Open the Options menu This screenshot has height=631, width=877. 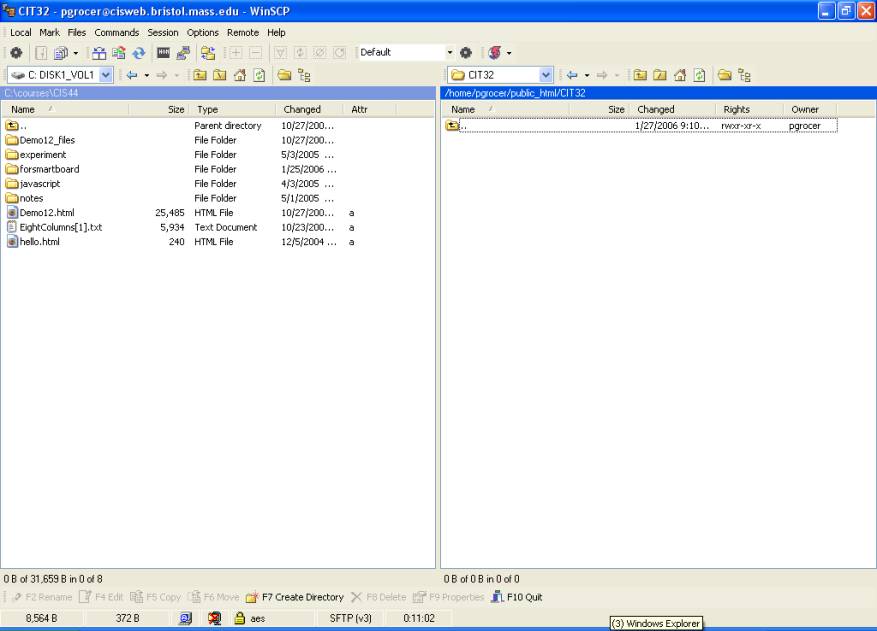click(x=202, y=32)
